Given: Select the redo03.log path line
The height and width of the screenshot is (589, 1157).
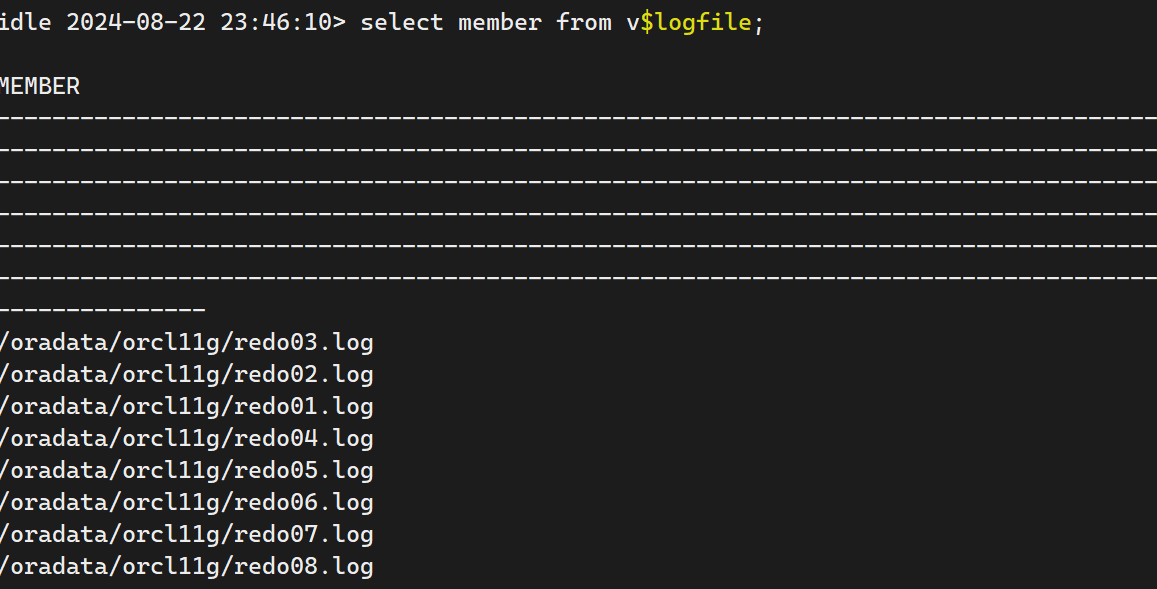Looking at the screenshot, I should tap(187, 343).
